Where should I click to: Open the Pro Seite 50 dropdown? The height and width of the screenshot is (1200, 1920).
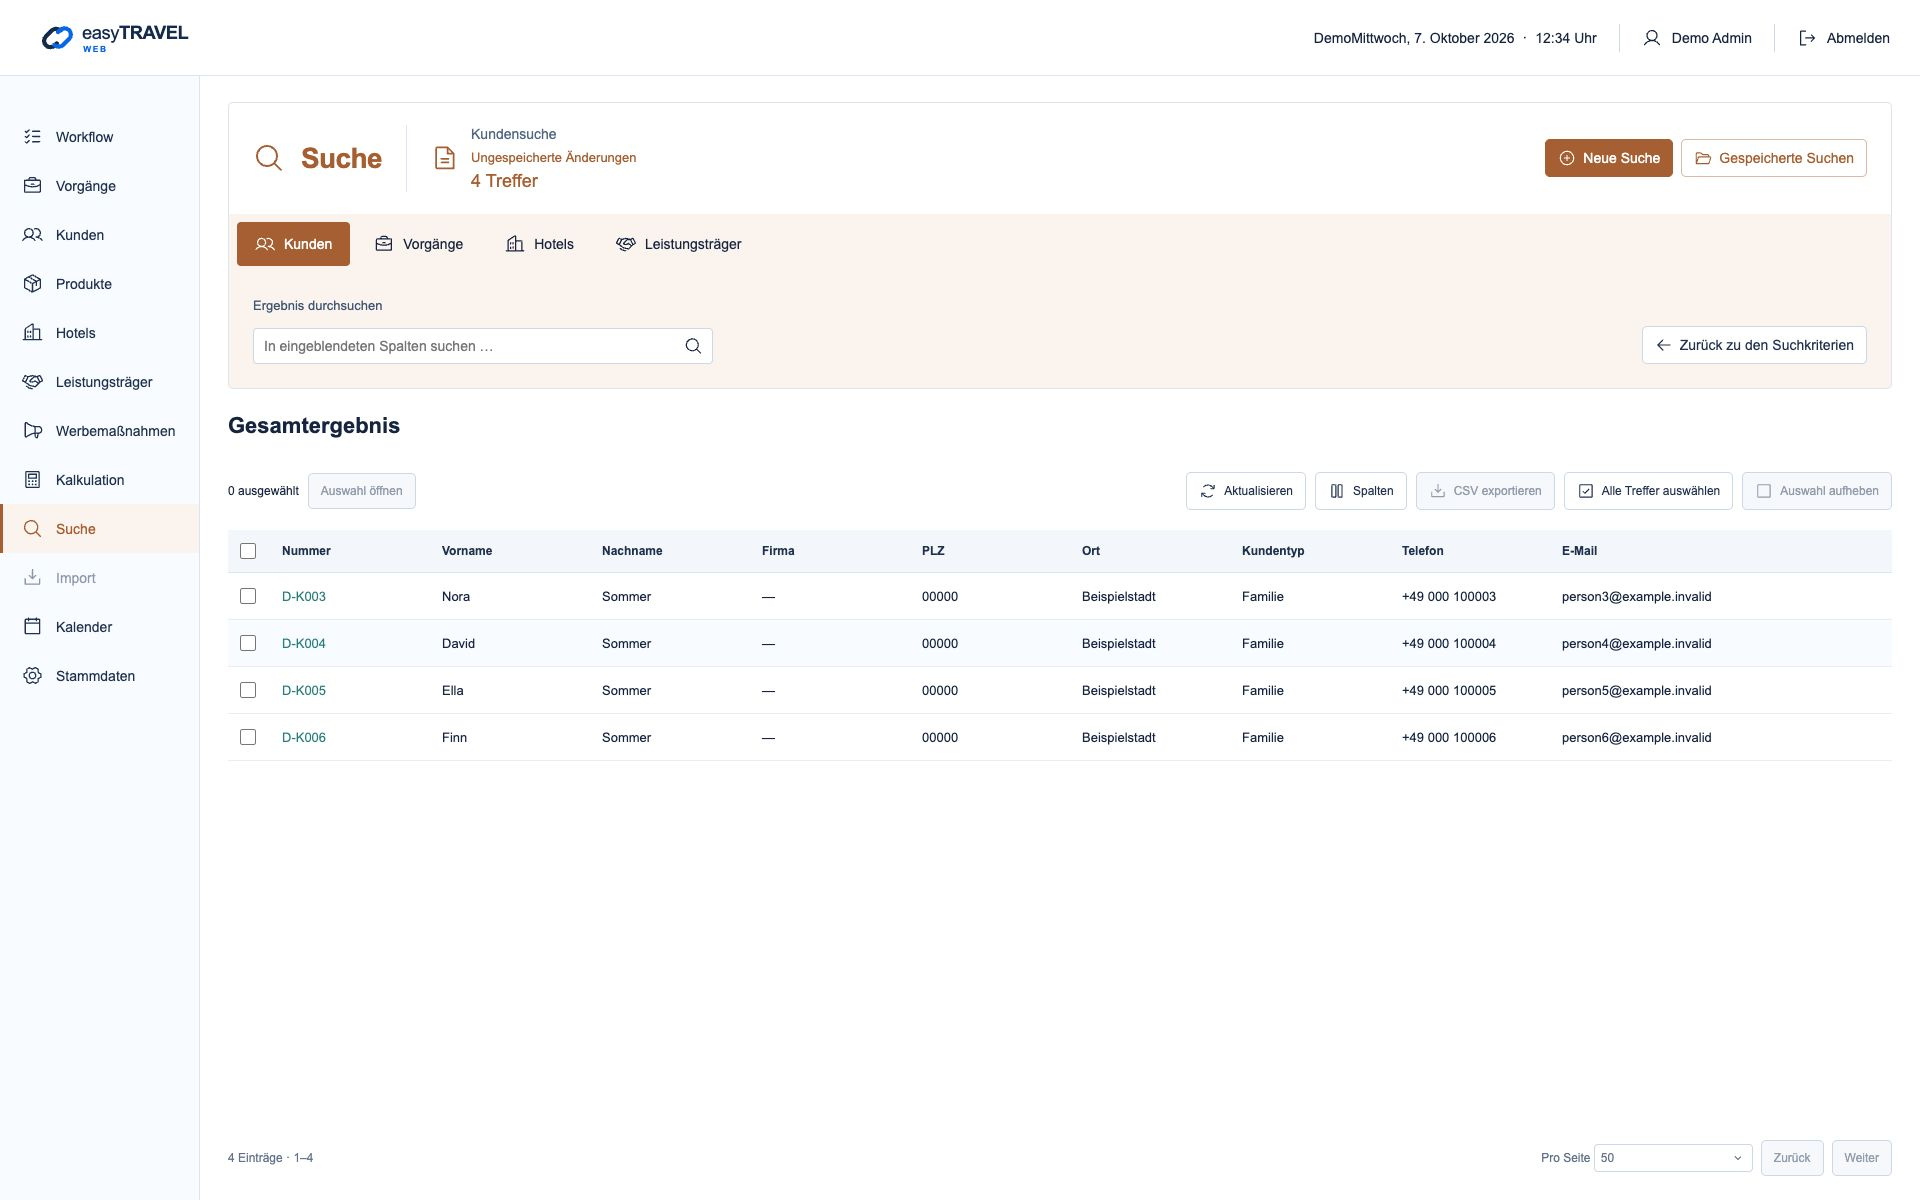point(1673,1158)
